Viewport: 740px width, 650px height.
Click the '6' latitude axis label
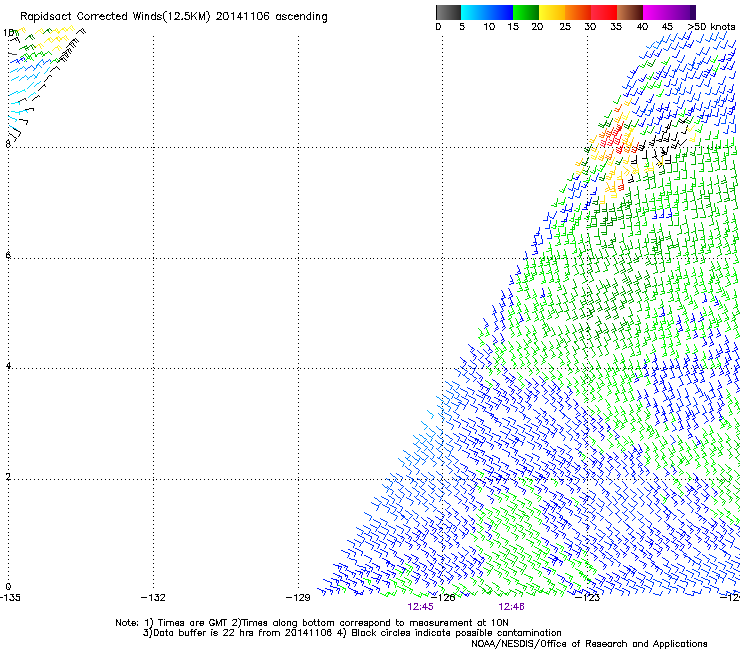pyautogui.click(x=8, y=255)
